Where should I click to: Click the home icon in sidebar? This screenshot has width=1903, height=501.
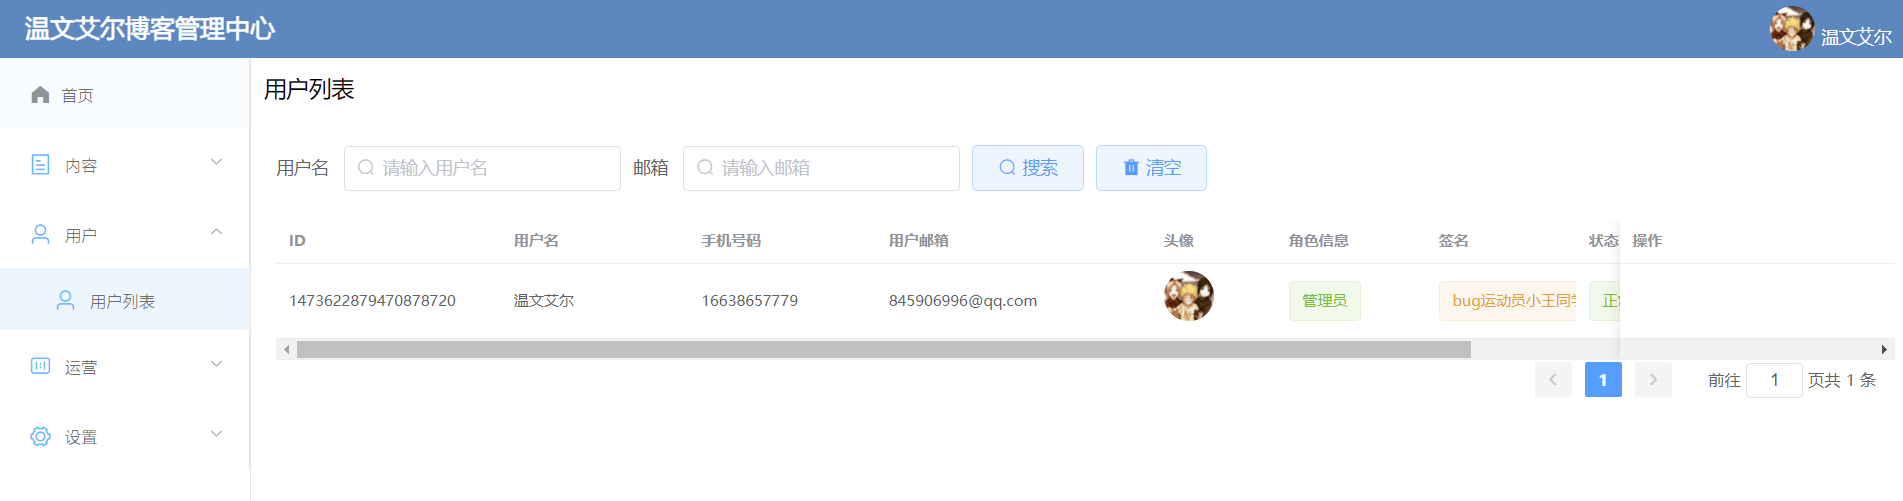point(40,94)
